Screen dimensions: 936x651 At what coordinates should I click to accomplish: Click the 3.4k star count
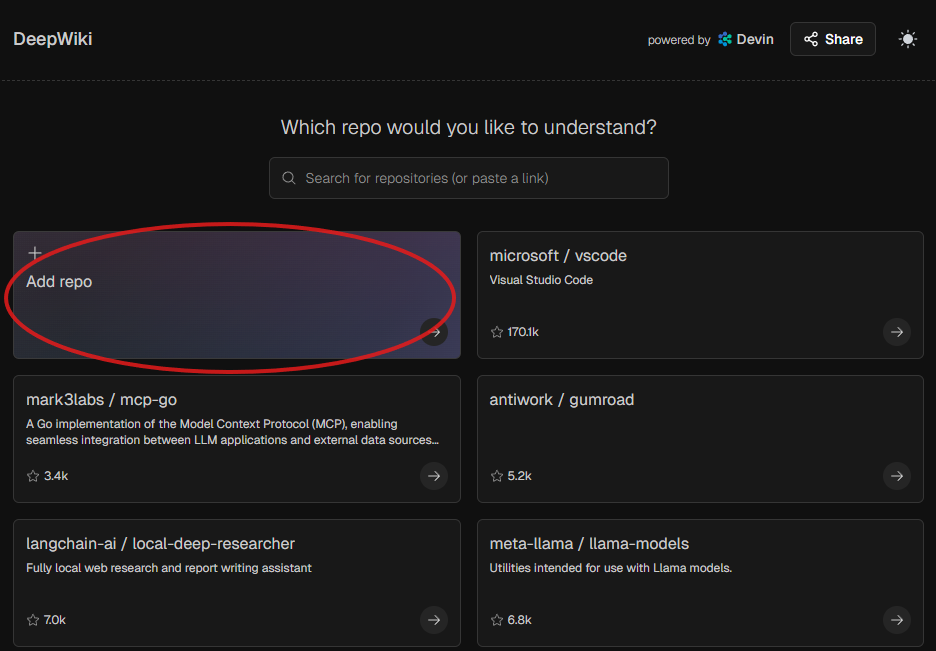click(x=56, y=476)
